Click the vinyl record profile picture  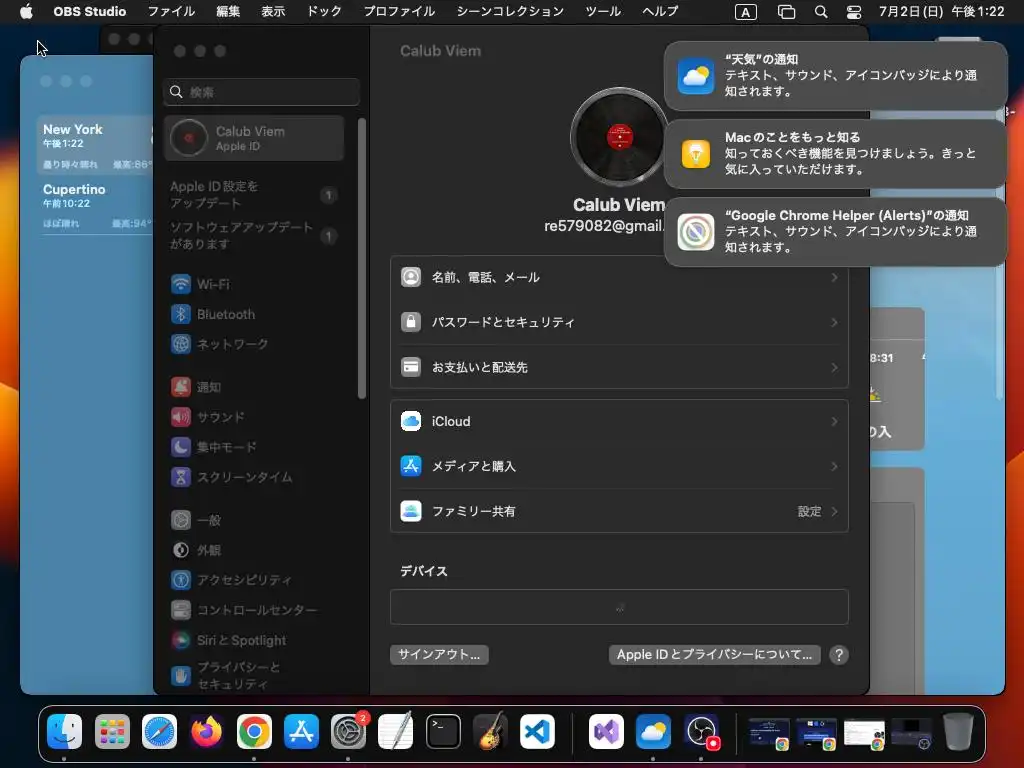click(619, 137)
